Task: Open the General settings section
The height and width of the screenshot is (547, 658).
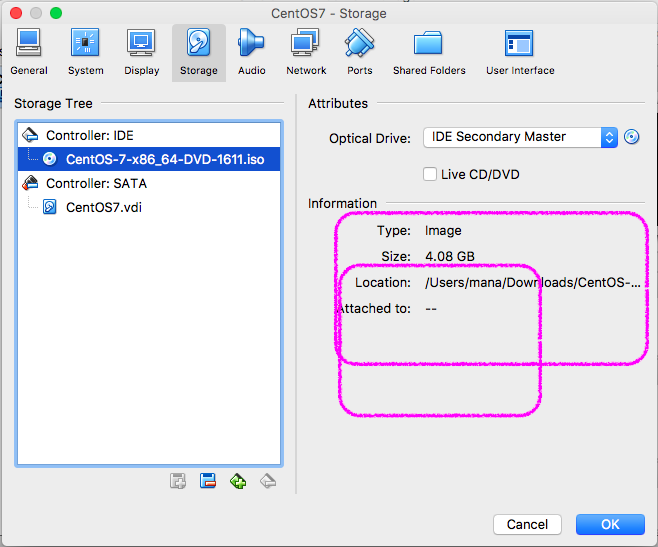Action: [29, 52]
